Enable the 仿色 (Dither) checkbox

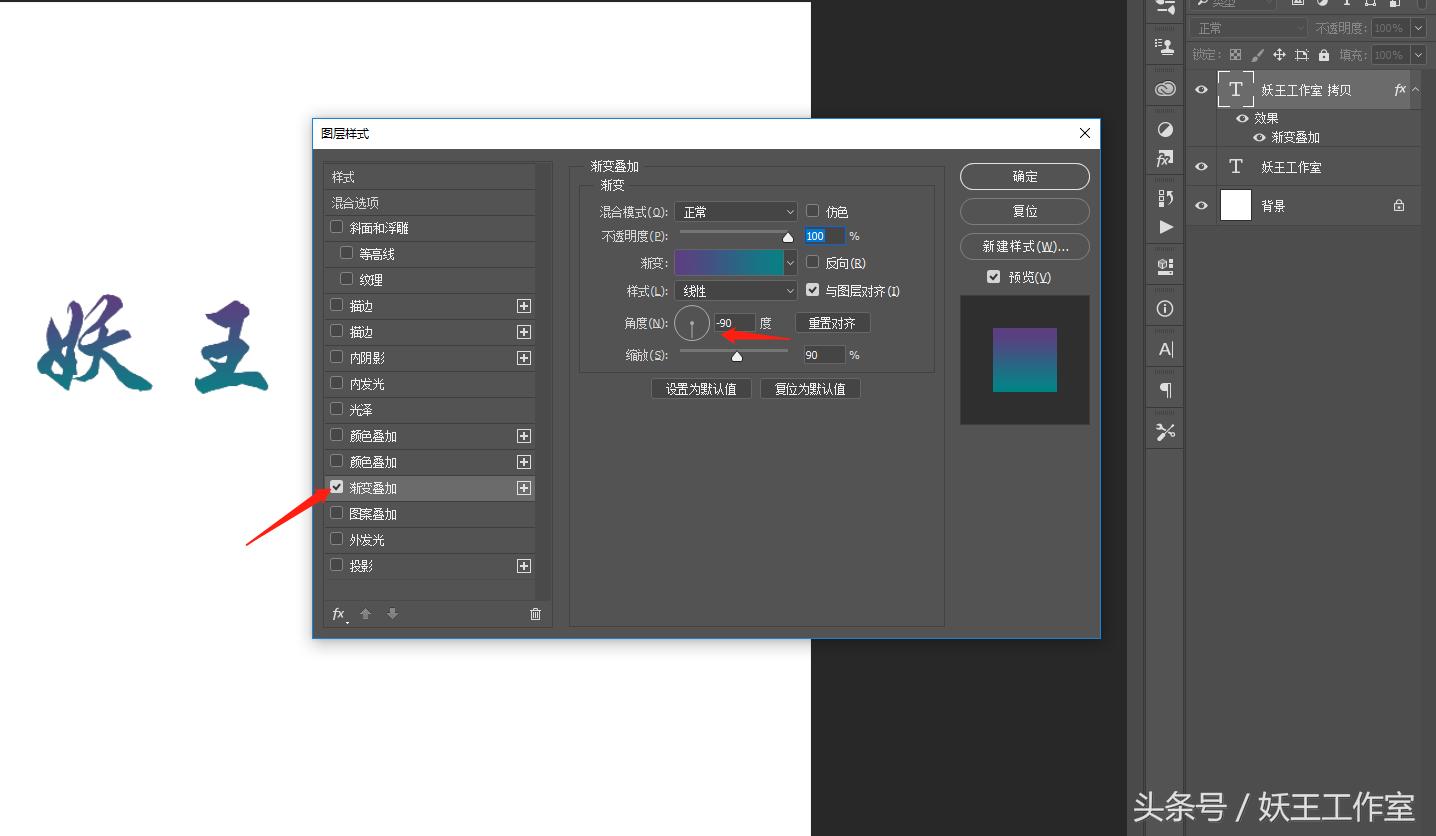pyautogui.click(x=812, y=211)
